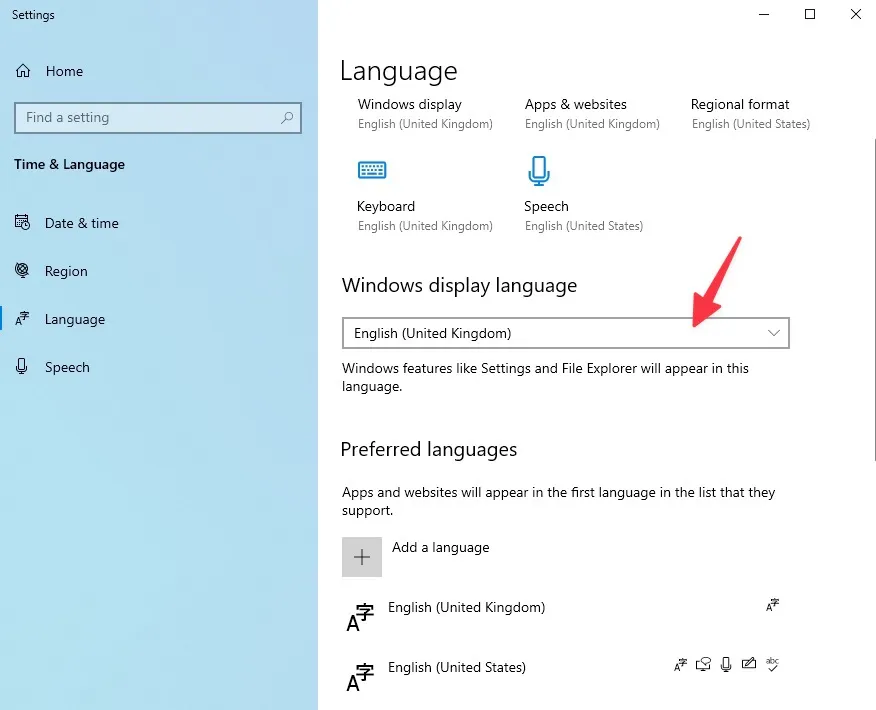
Task: Click the Home icon in sidebar
Action: click(x=23, y=71)
